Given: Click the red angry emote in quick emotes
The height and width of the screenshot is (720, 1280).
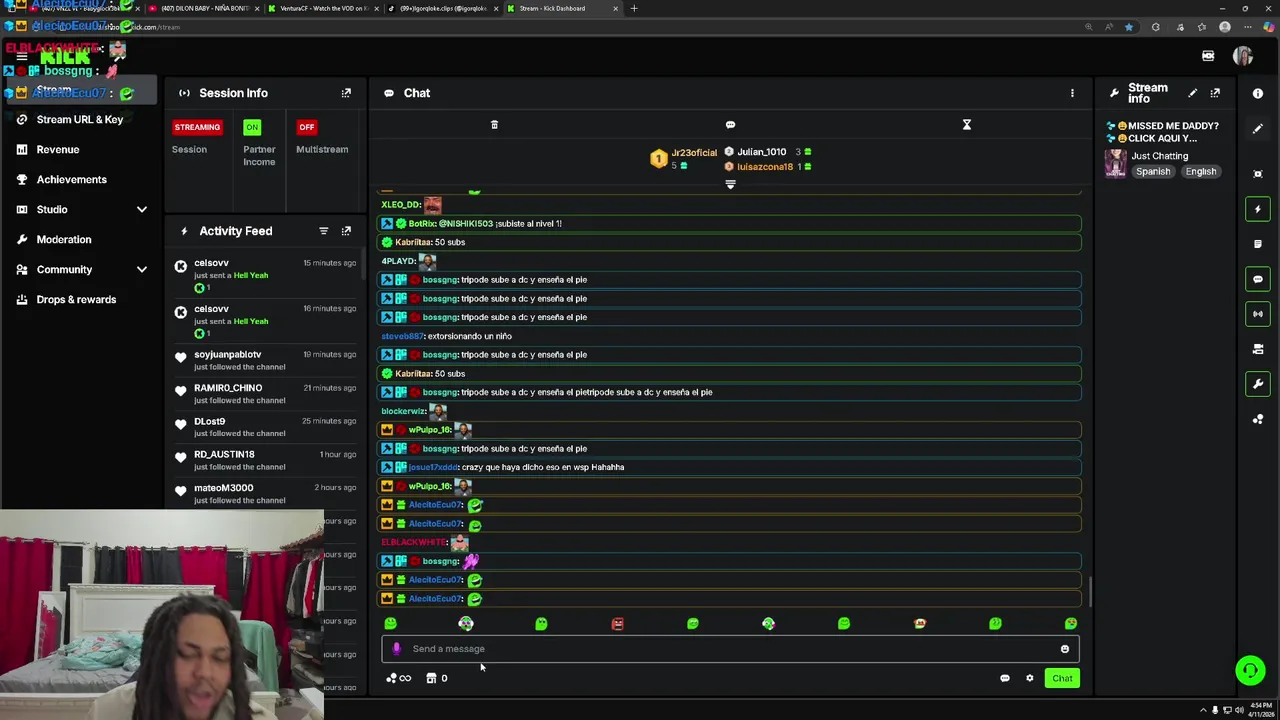Looking at the screenshot, I should click(617, 624).
